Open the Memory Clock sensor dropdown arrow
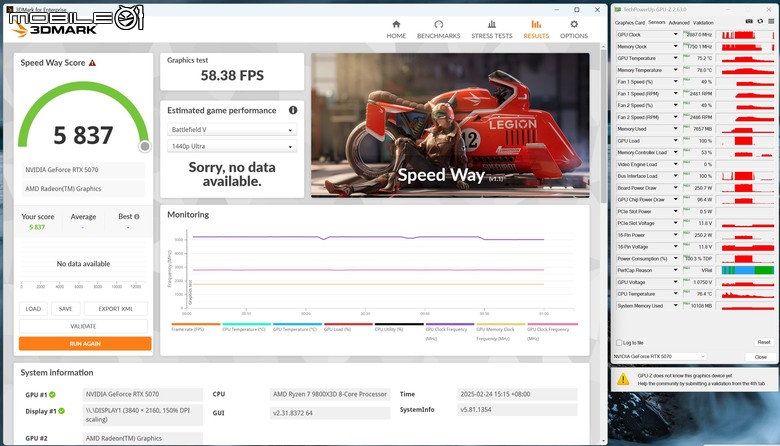780x446 pixels. (x=676, y=46)
